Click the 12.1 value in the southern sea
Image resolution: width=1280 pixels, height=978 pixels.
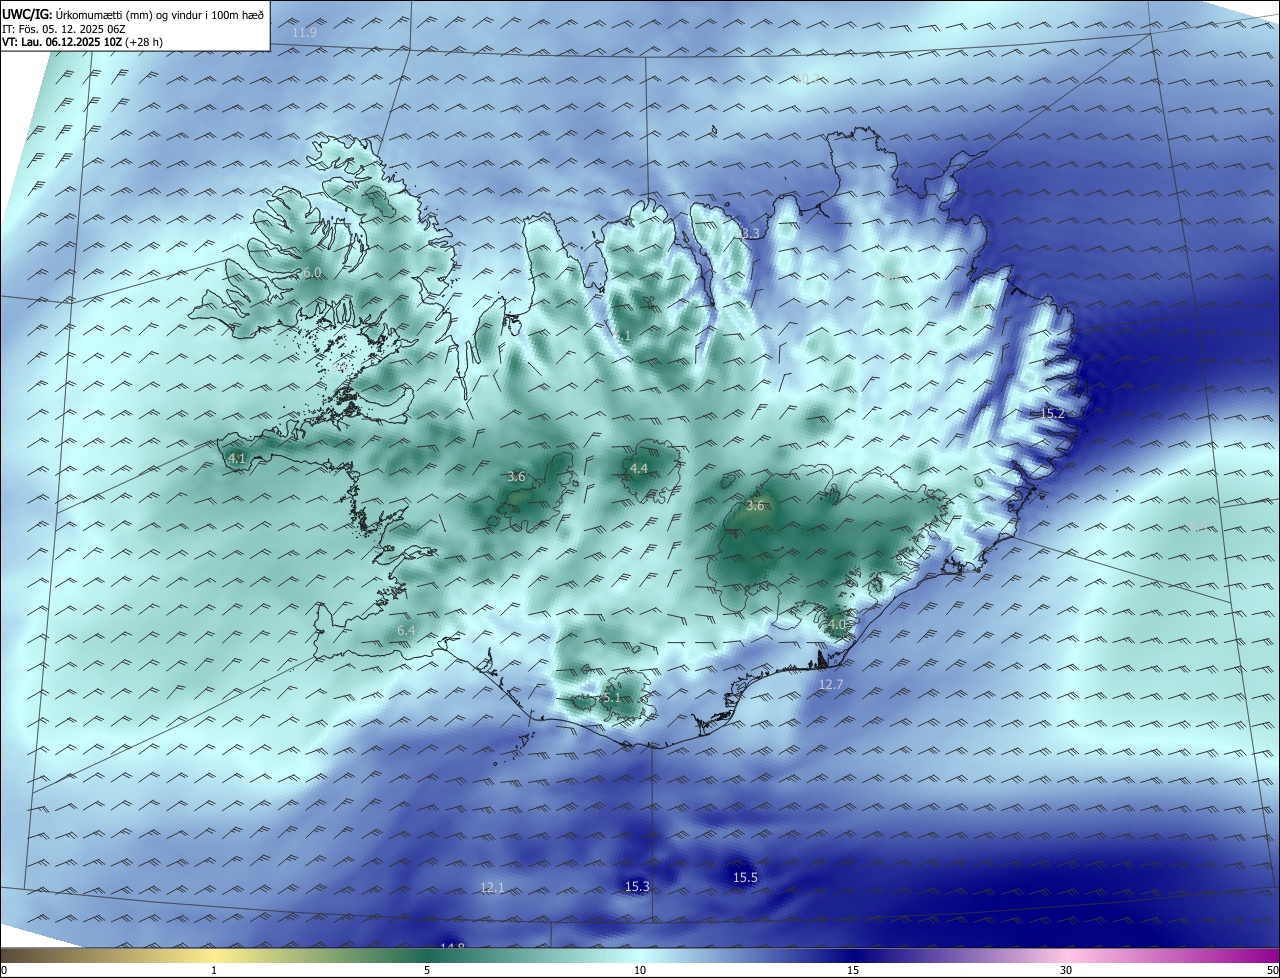click(493, 888)
